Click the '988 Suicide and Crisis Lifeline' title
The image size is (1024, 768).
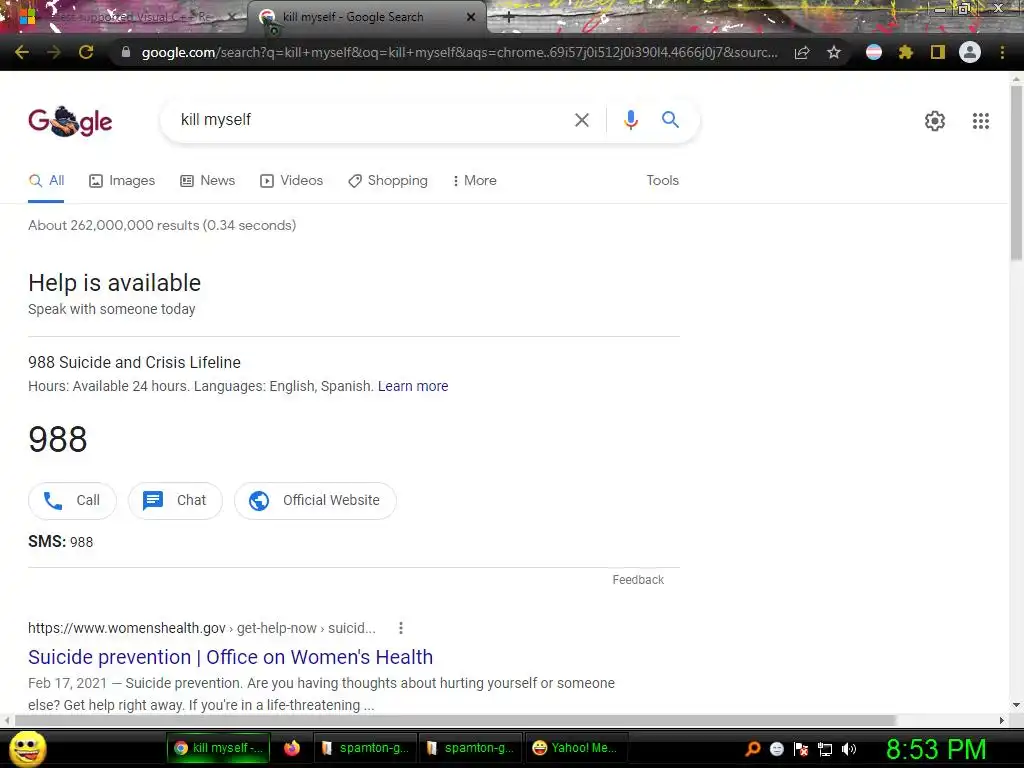click(x=134, y=362)
